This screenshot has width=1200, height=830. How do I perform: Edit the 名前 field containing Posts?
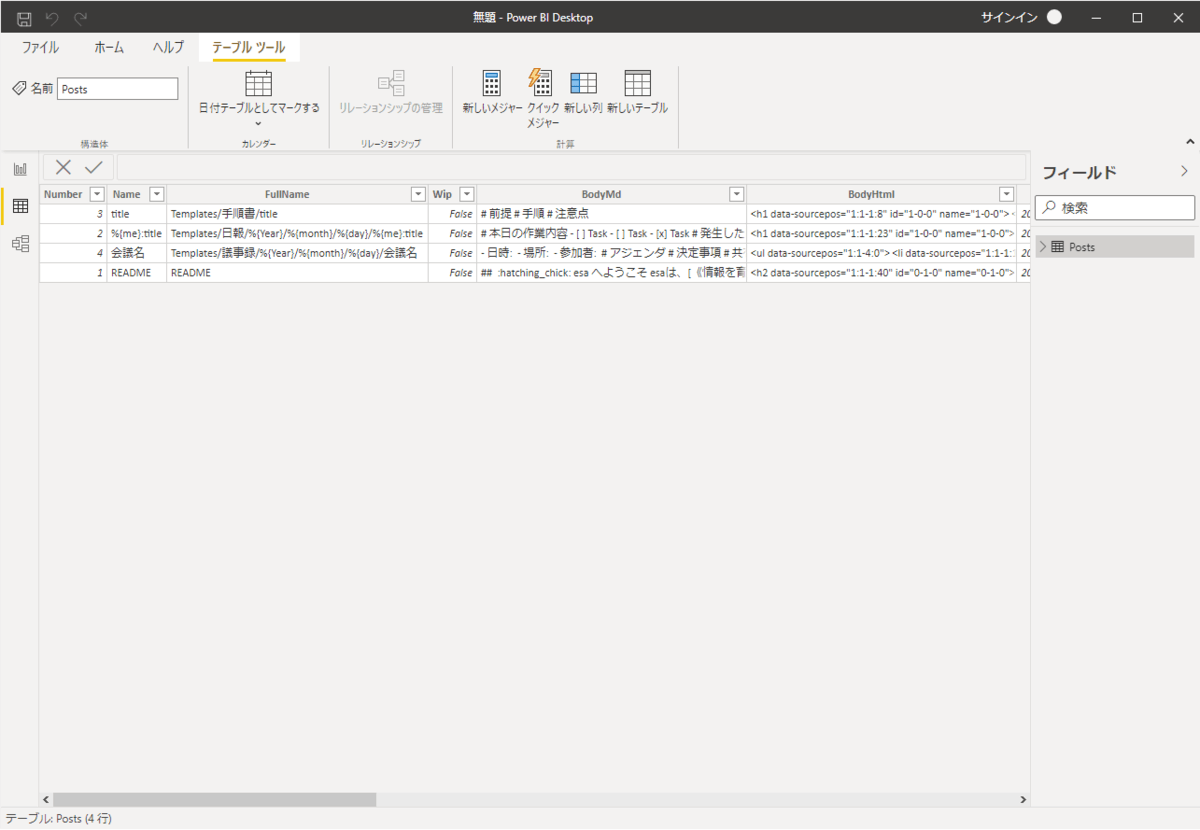[117, 89]
